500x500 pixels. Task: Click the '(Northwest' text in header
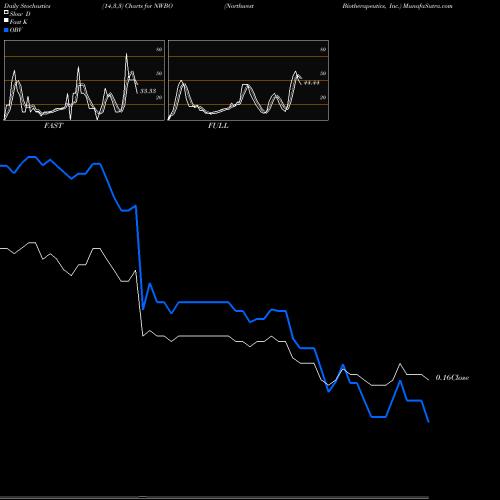coord(239,6)
